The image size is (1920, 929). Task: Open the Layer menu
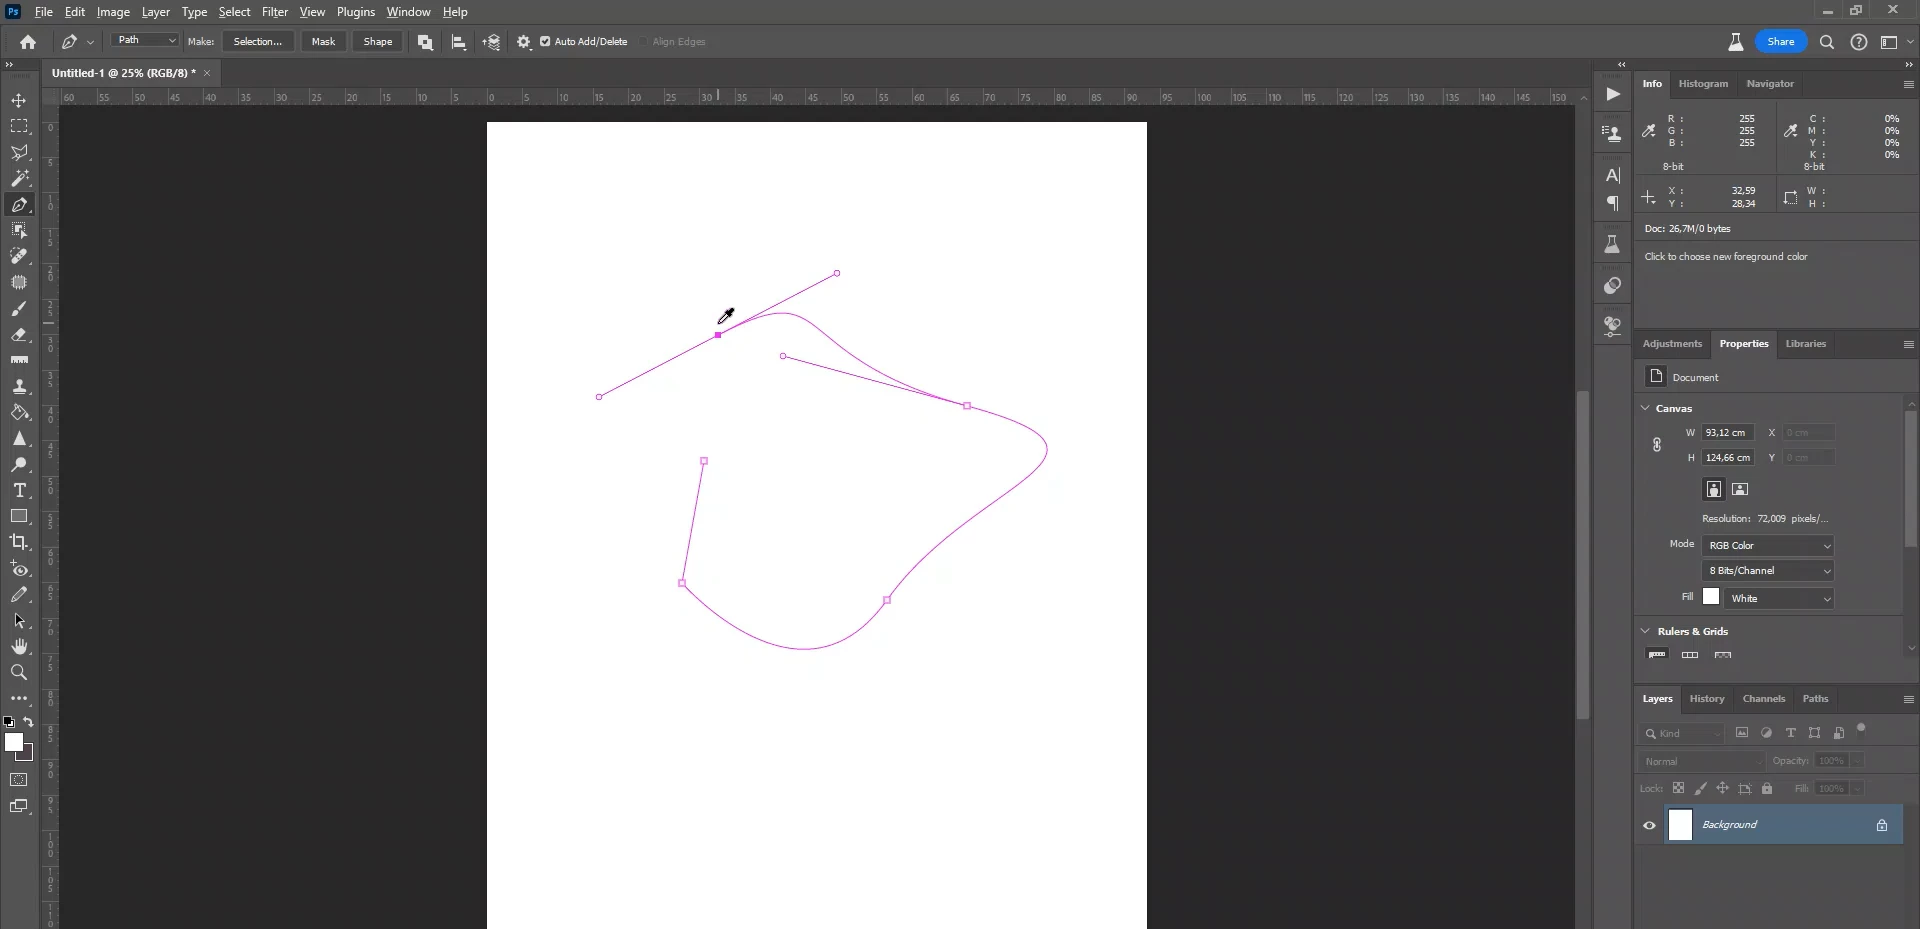pyautogui.click(x=155, y=12)
